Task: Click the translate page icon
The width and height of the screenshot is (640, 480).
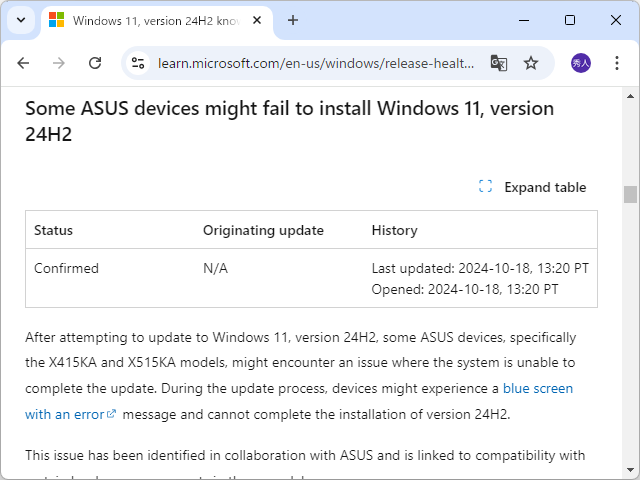Action: (x=498, y=63)
